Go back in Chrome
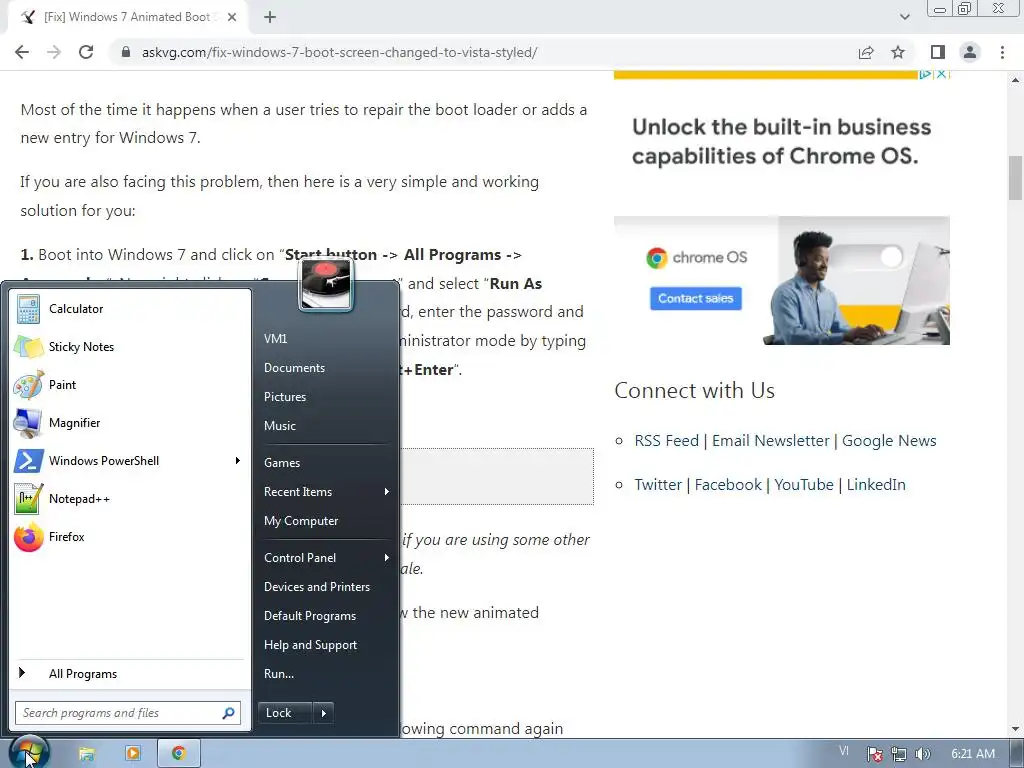 pyautogui.click(x=22, y=52)
